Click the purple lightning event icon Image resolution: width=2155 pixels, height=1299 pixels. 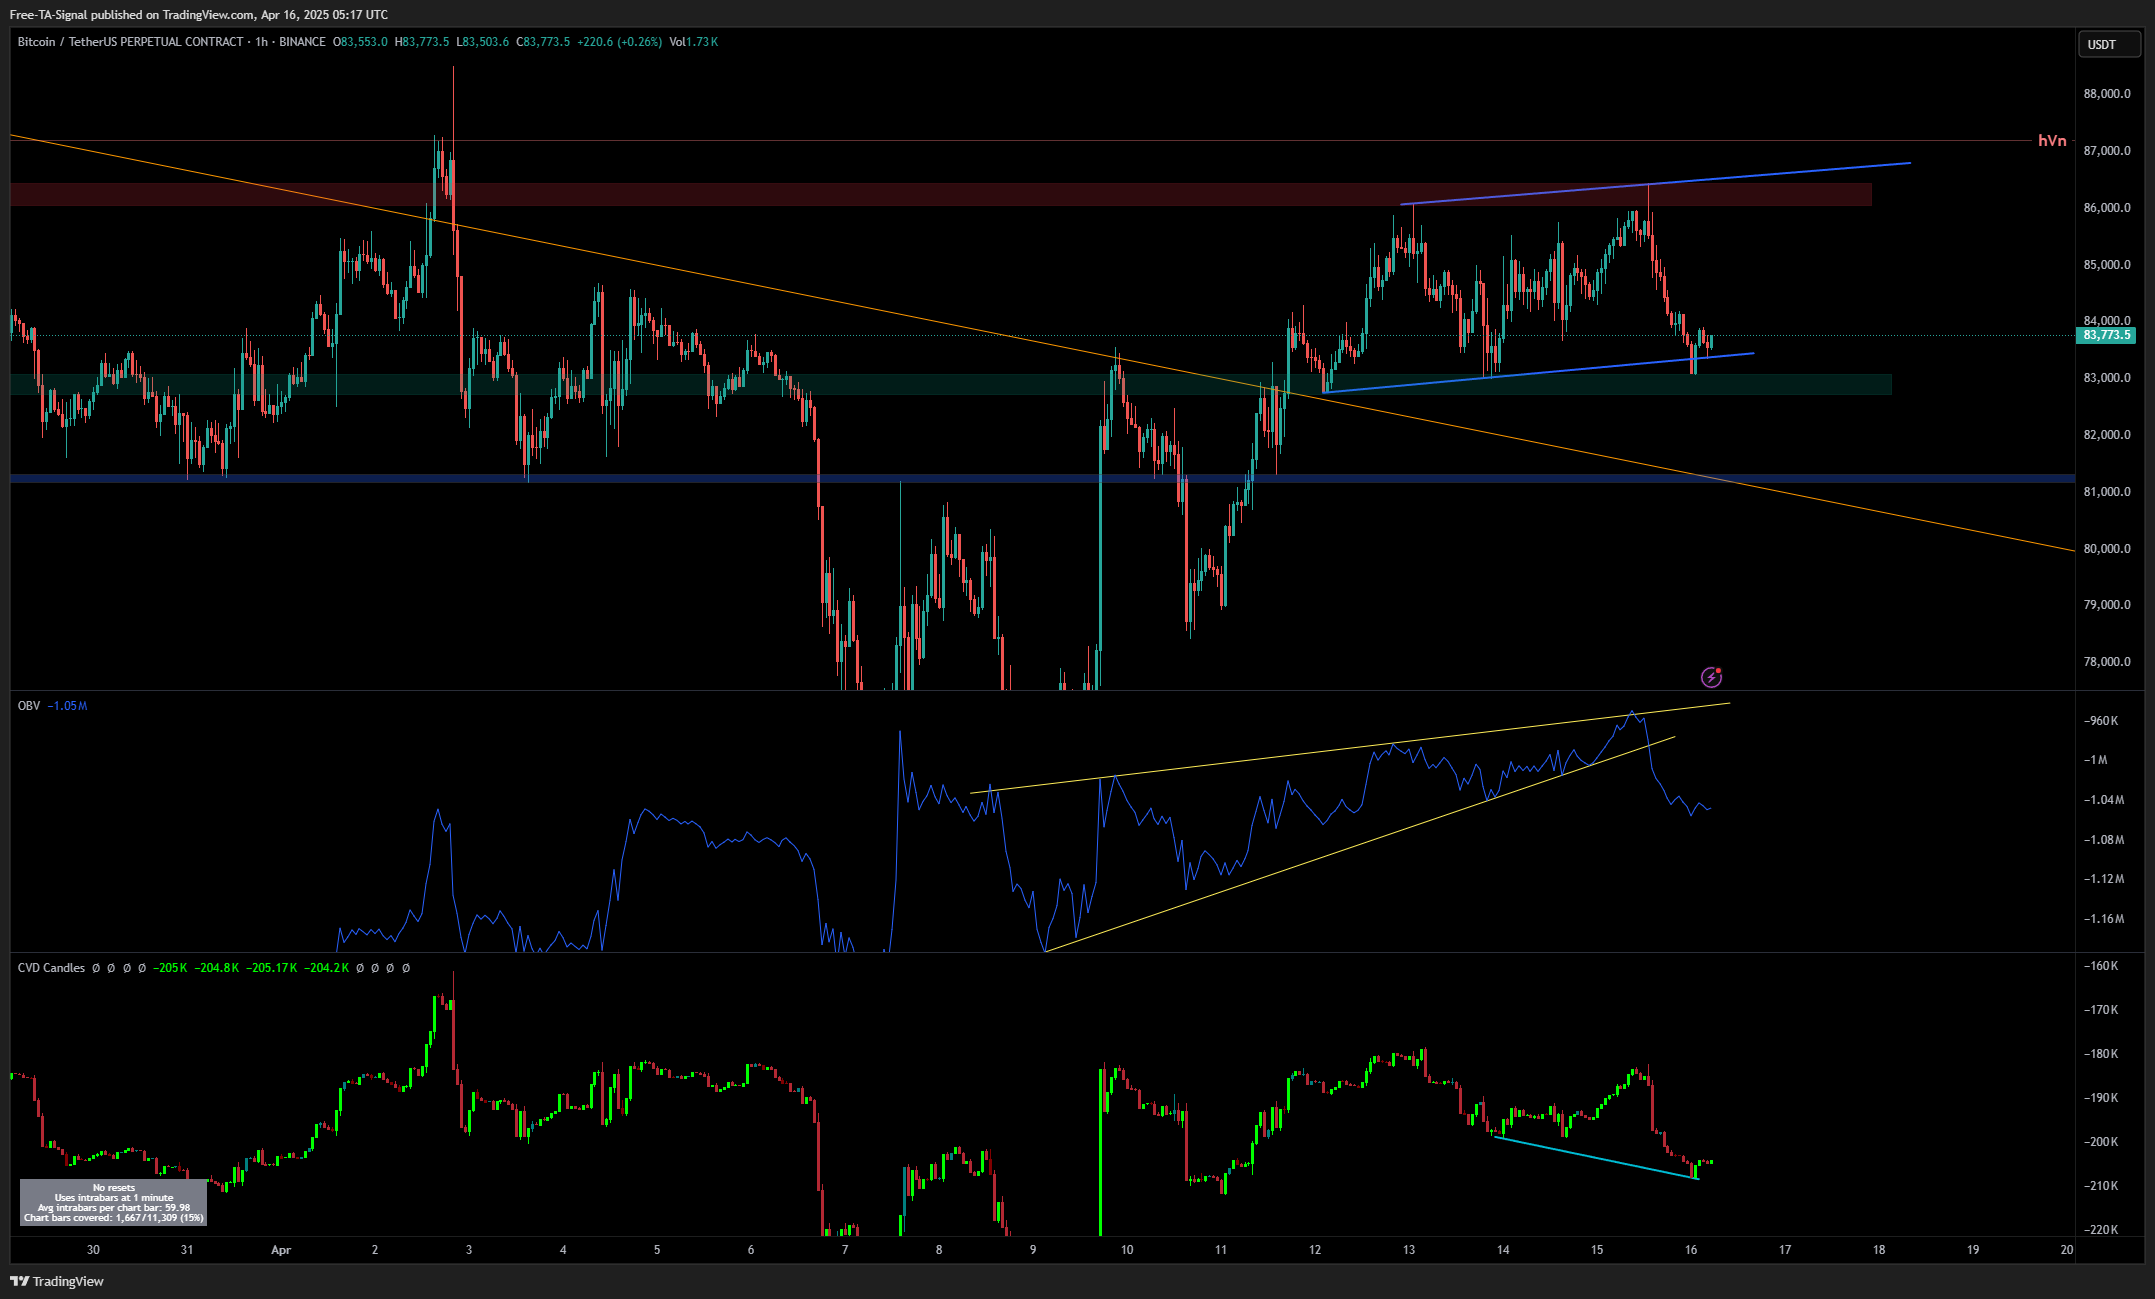(x=1711, y=678)
